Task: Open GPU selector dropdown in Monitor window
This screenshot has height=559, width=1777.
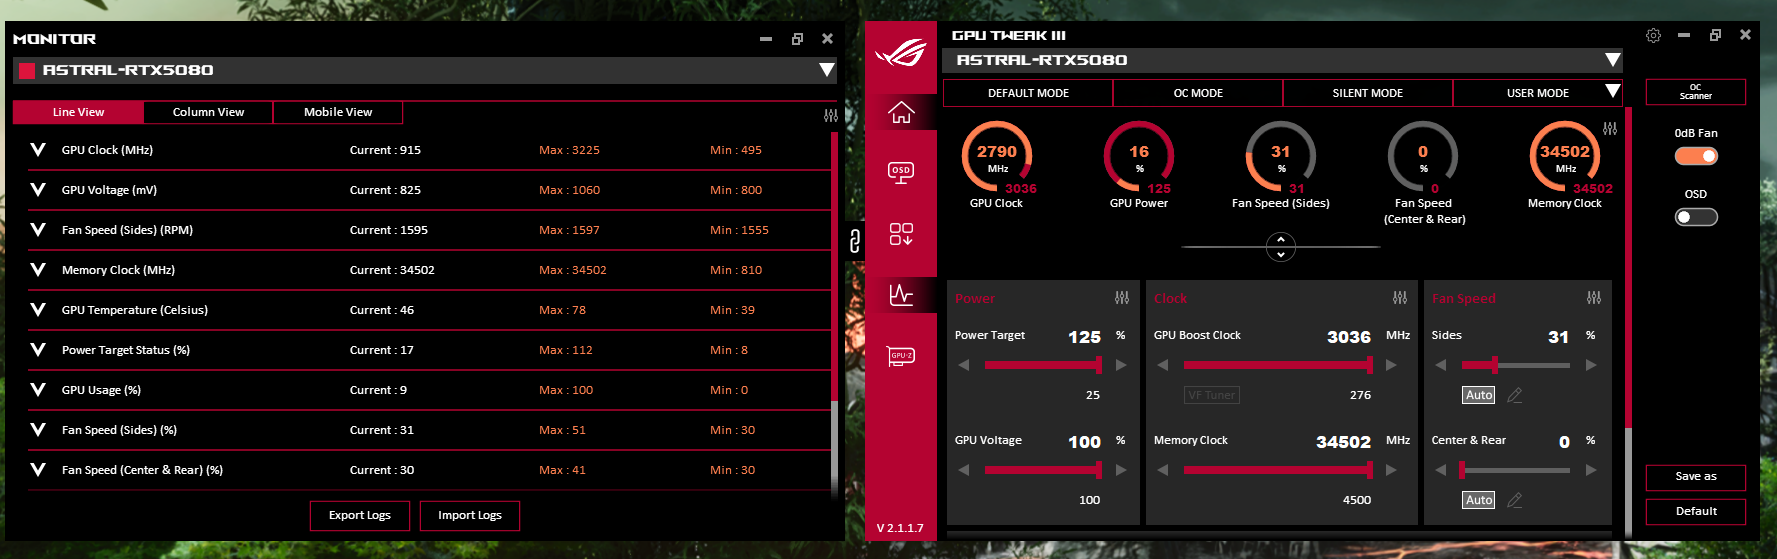Action: (x=827, y=70)
